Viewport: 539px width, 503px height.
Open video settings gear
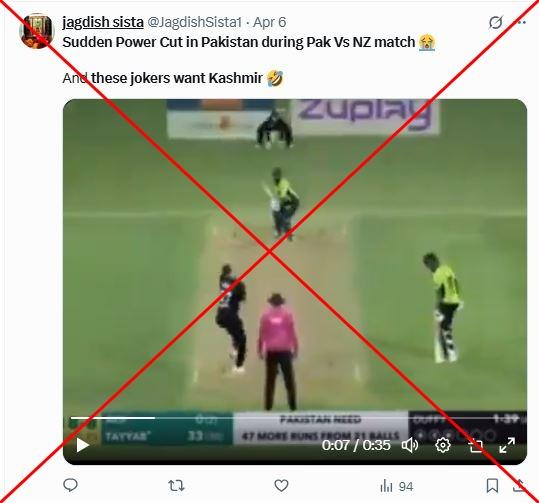443,445
